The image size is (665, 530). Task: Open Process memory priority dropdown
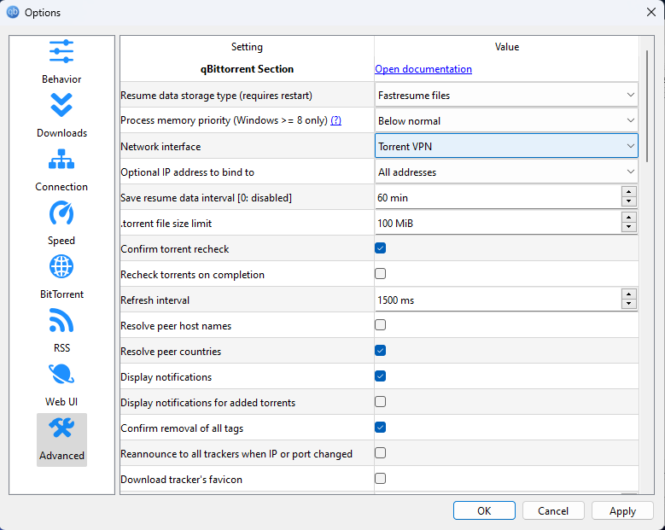pyautogui.click(x=506, y=121)
